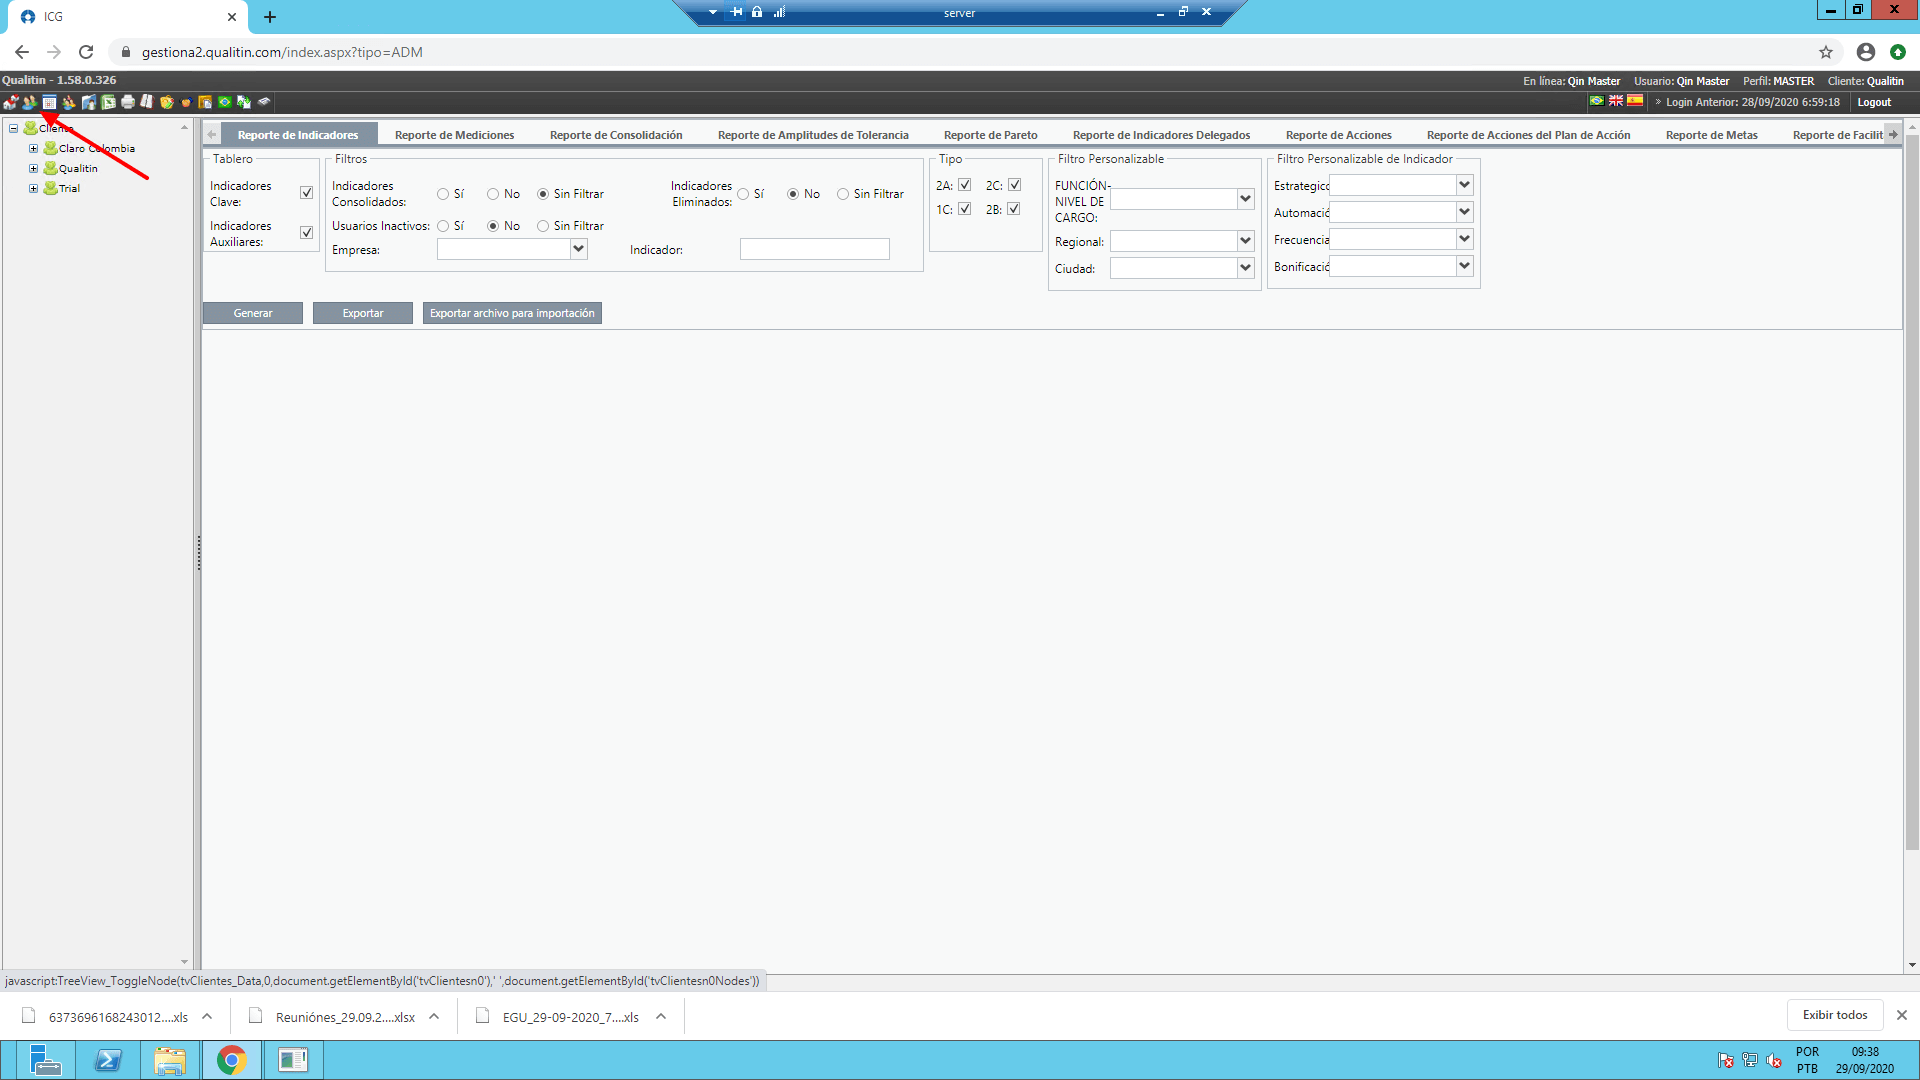Click the Logout link
Screen dimensions: 1920x1080
[x=1874, y=102]
